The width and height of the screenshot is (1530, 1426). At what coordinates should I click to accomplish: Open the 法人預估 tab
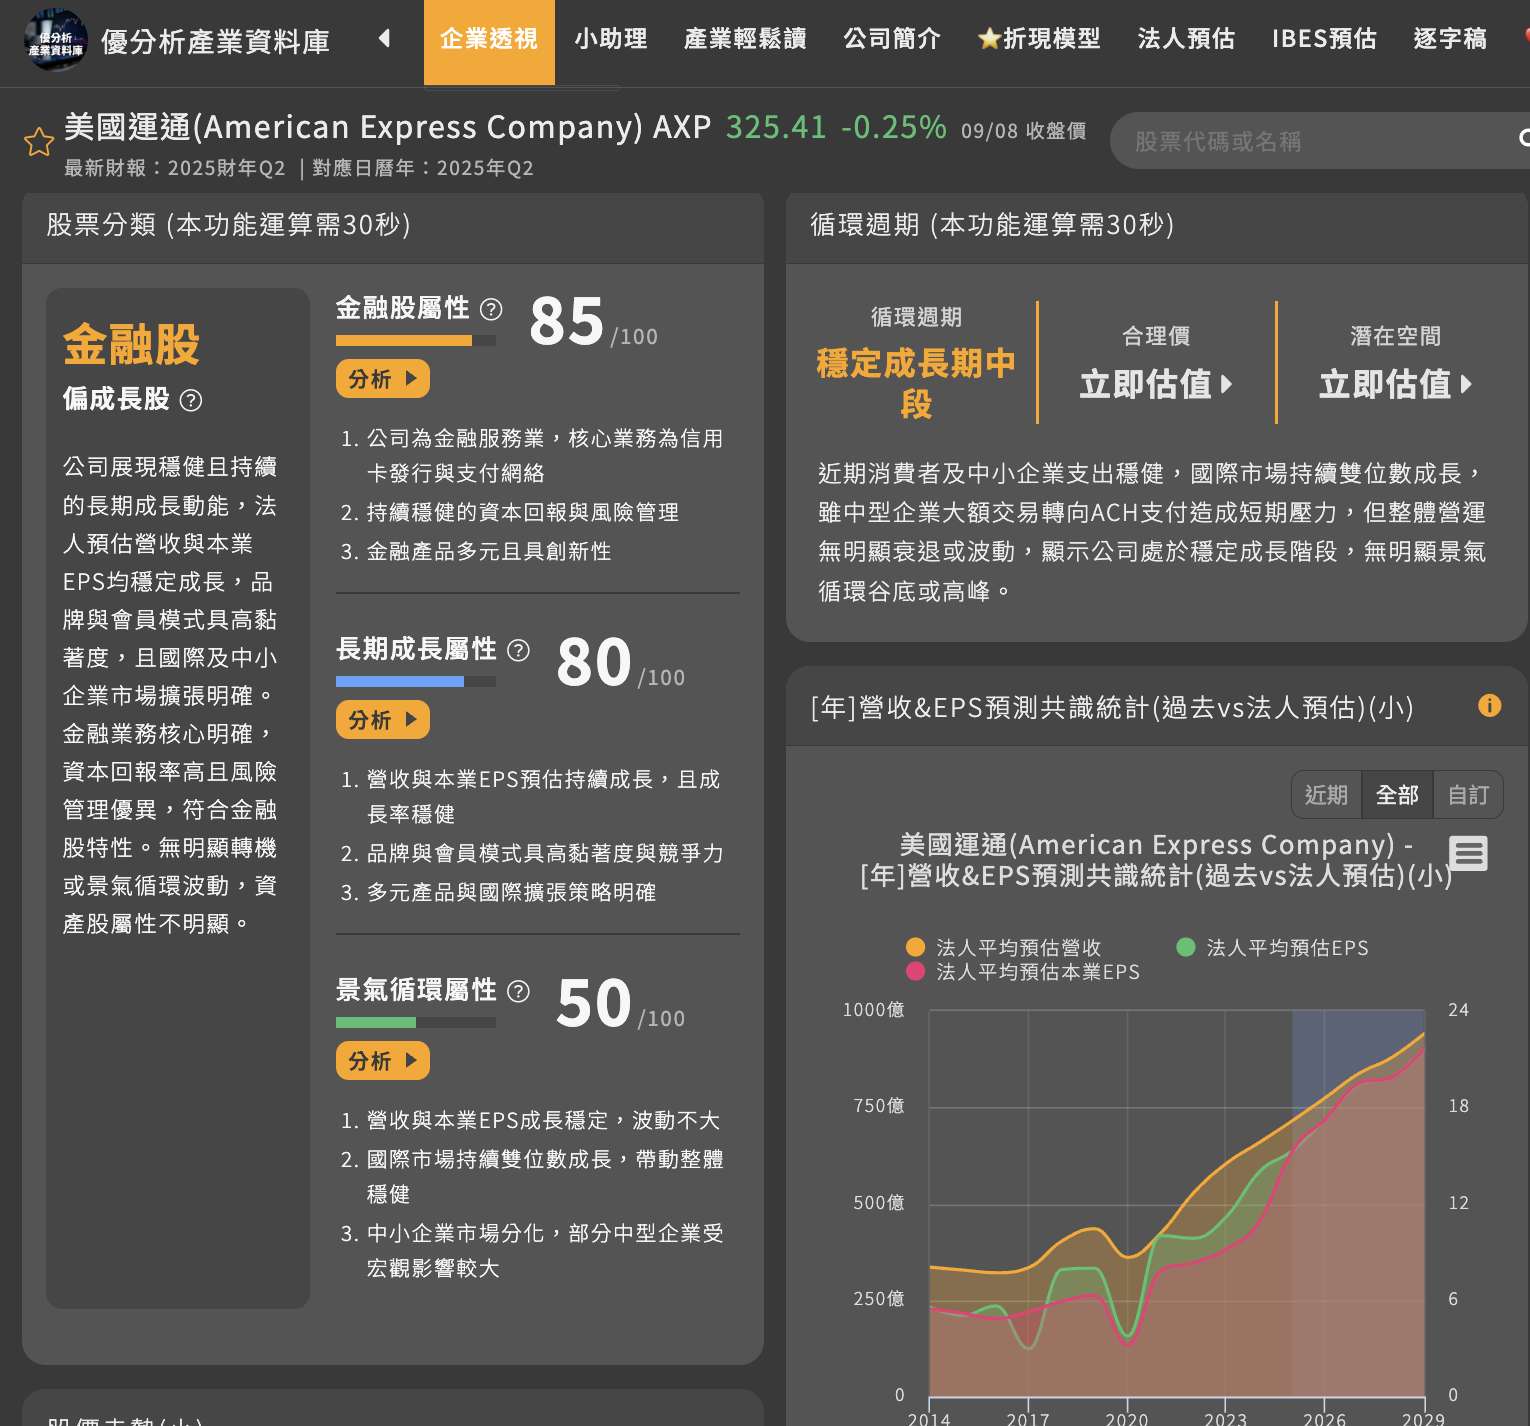pyautogui.click(x=1186, y=39)
